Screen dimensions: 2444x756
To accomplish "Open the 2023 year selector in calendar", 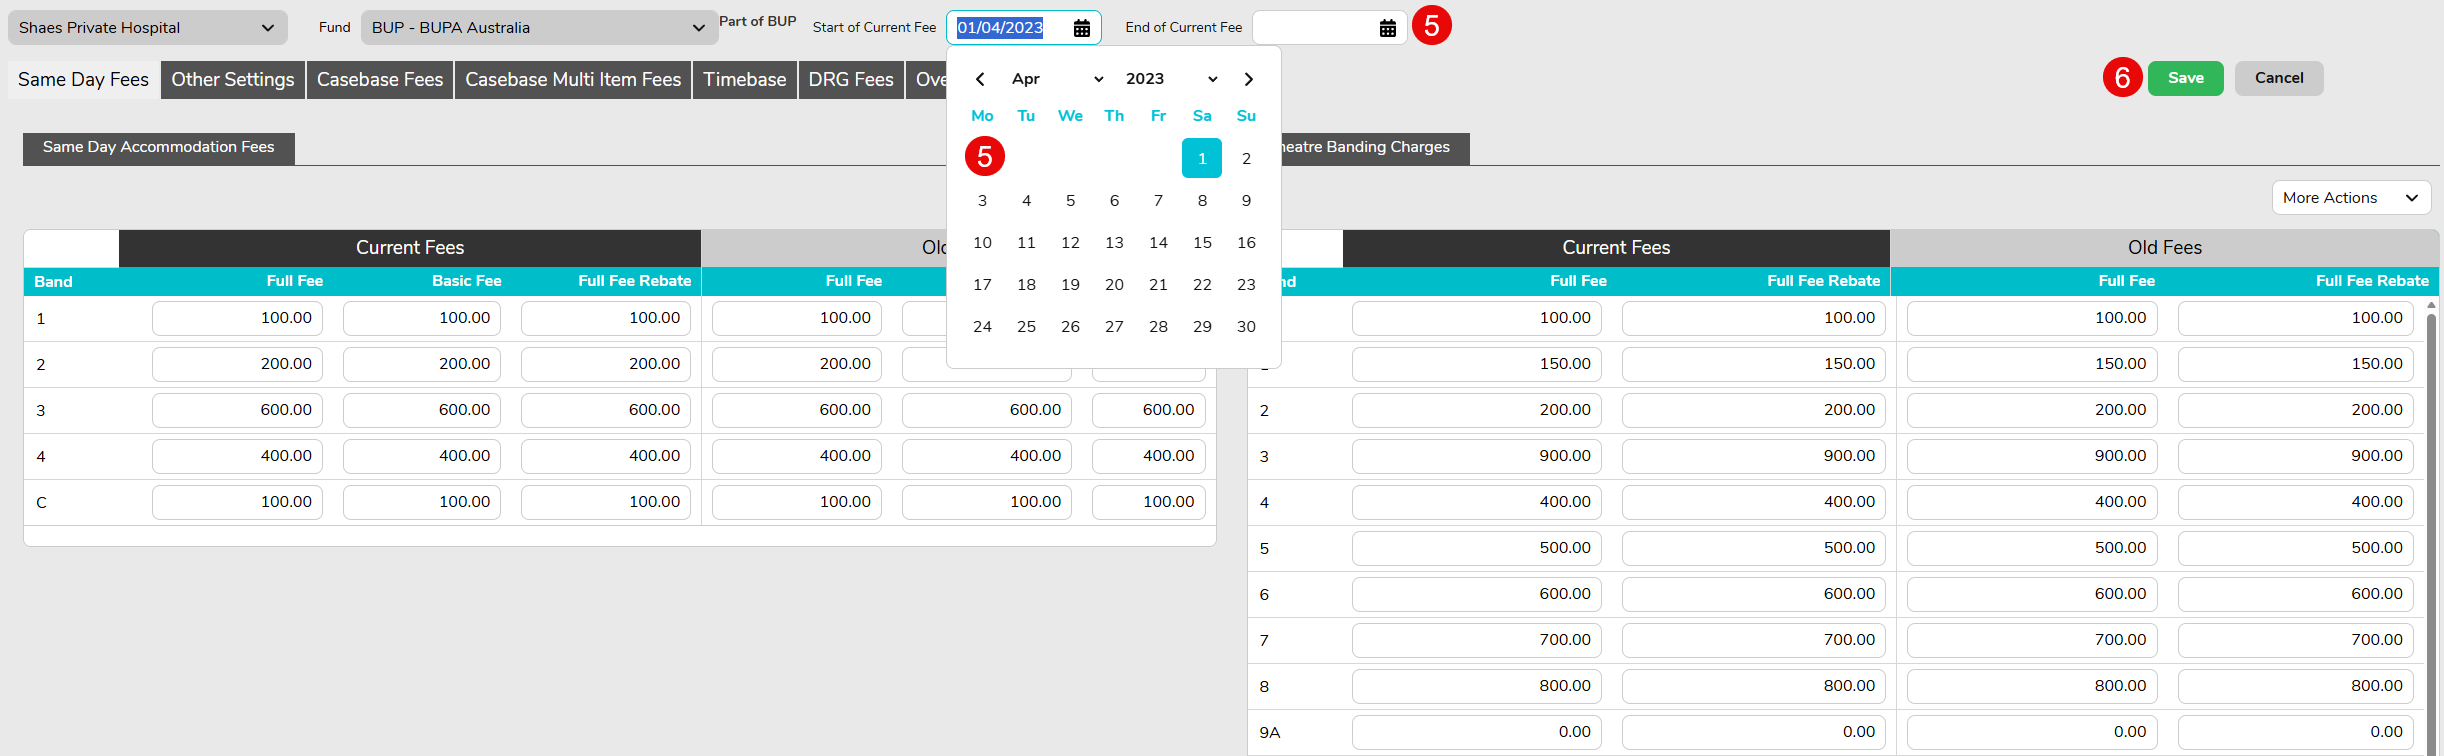I will (1170, 79).
